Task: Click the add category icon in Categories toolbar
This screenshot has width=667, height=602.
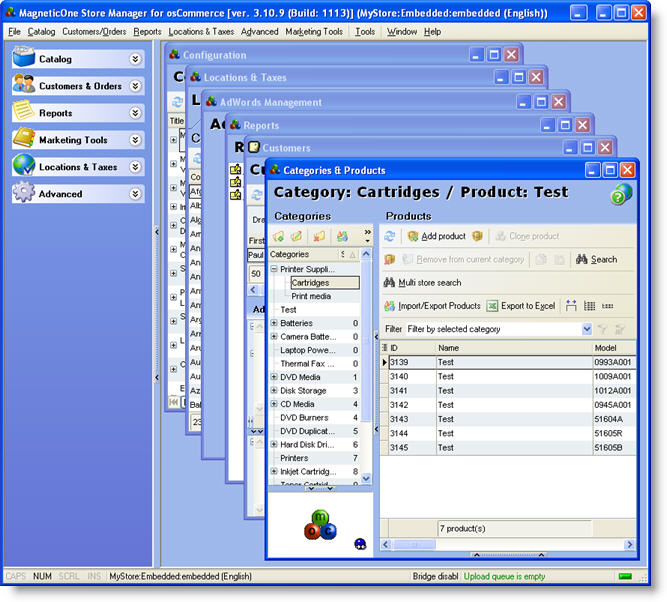Action: (x=279, y=236)
